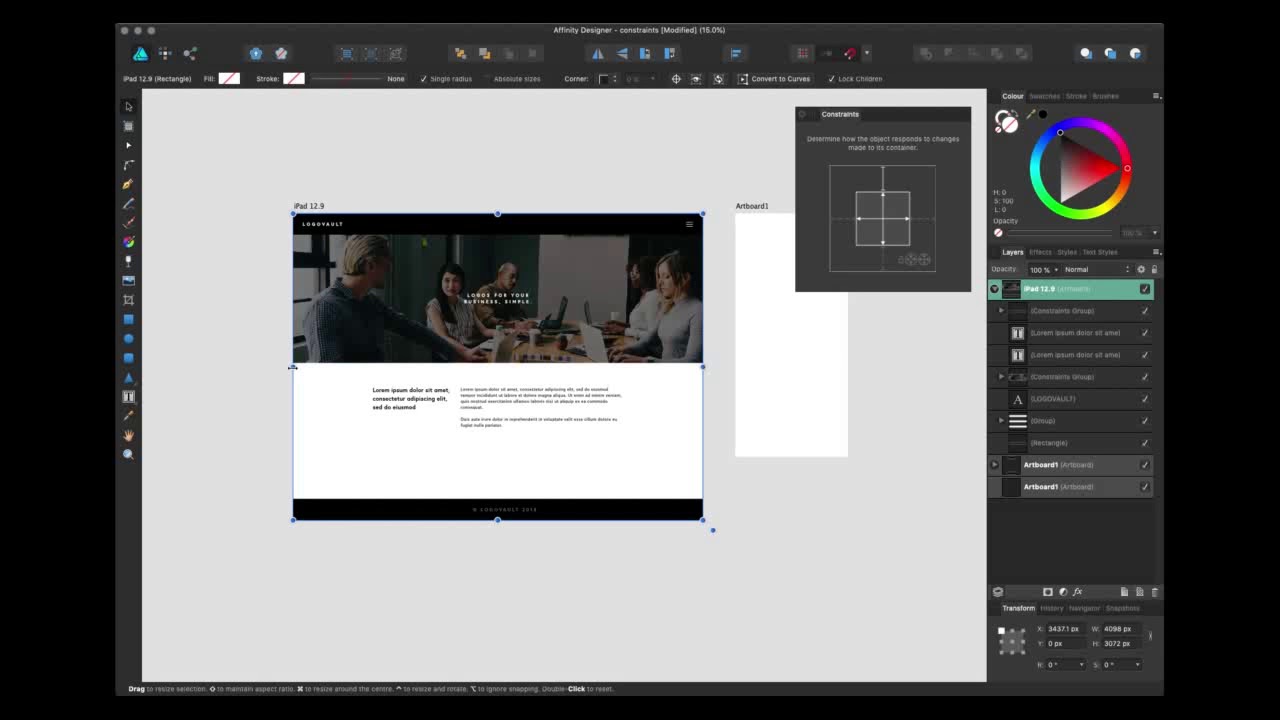Screen dimensions: 1280x720
Task: Hide the iPad 12.9 artboard layer
Action: [x=1145, y=289]
